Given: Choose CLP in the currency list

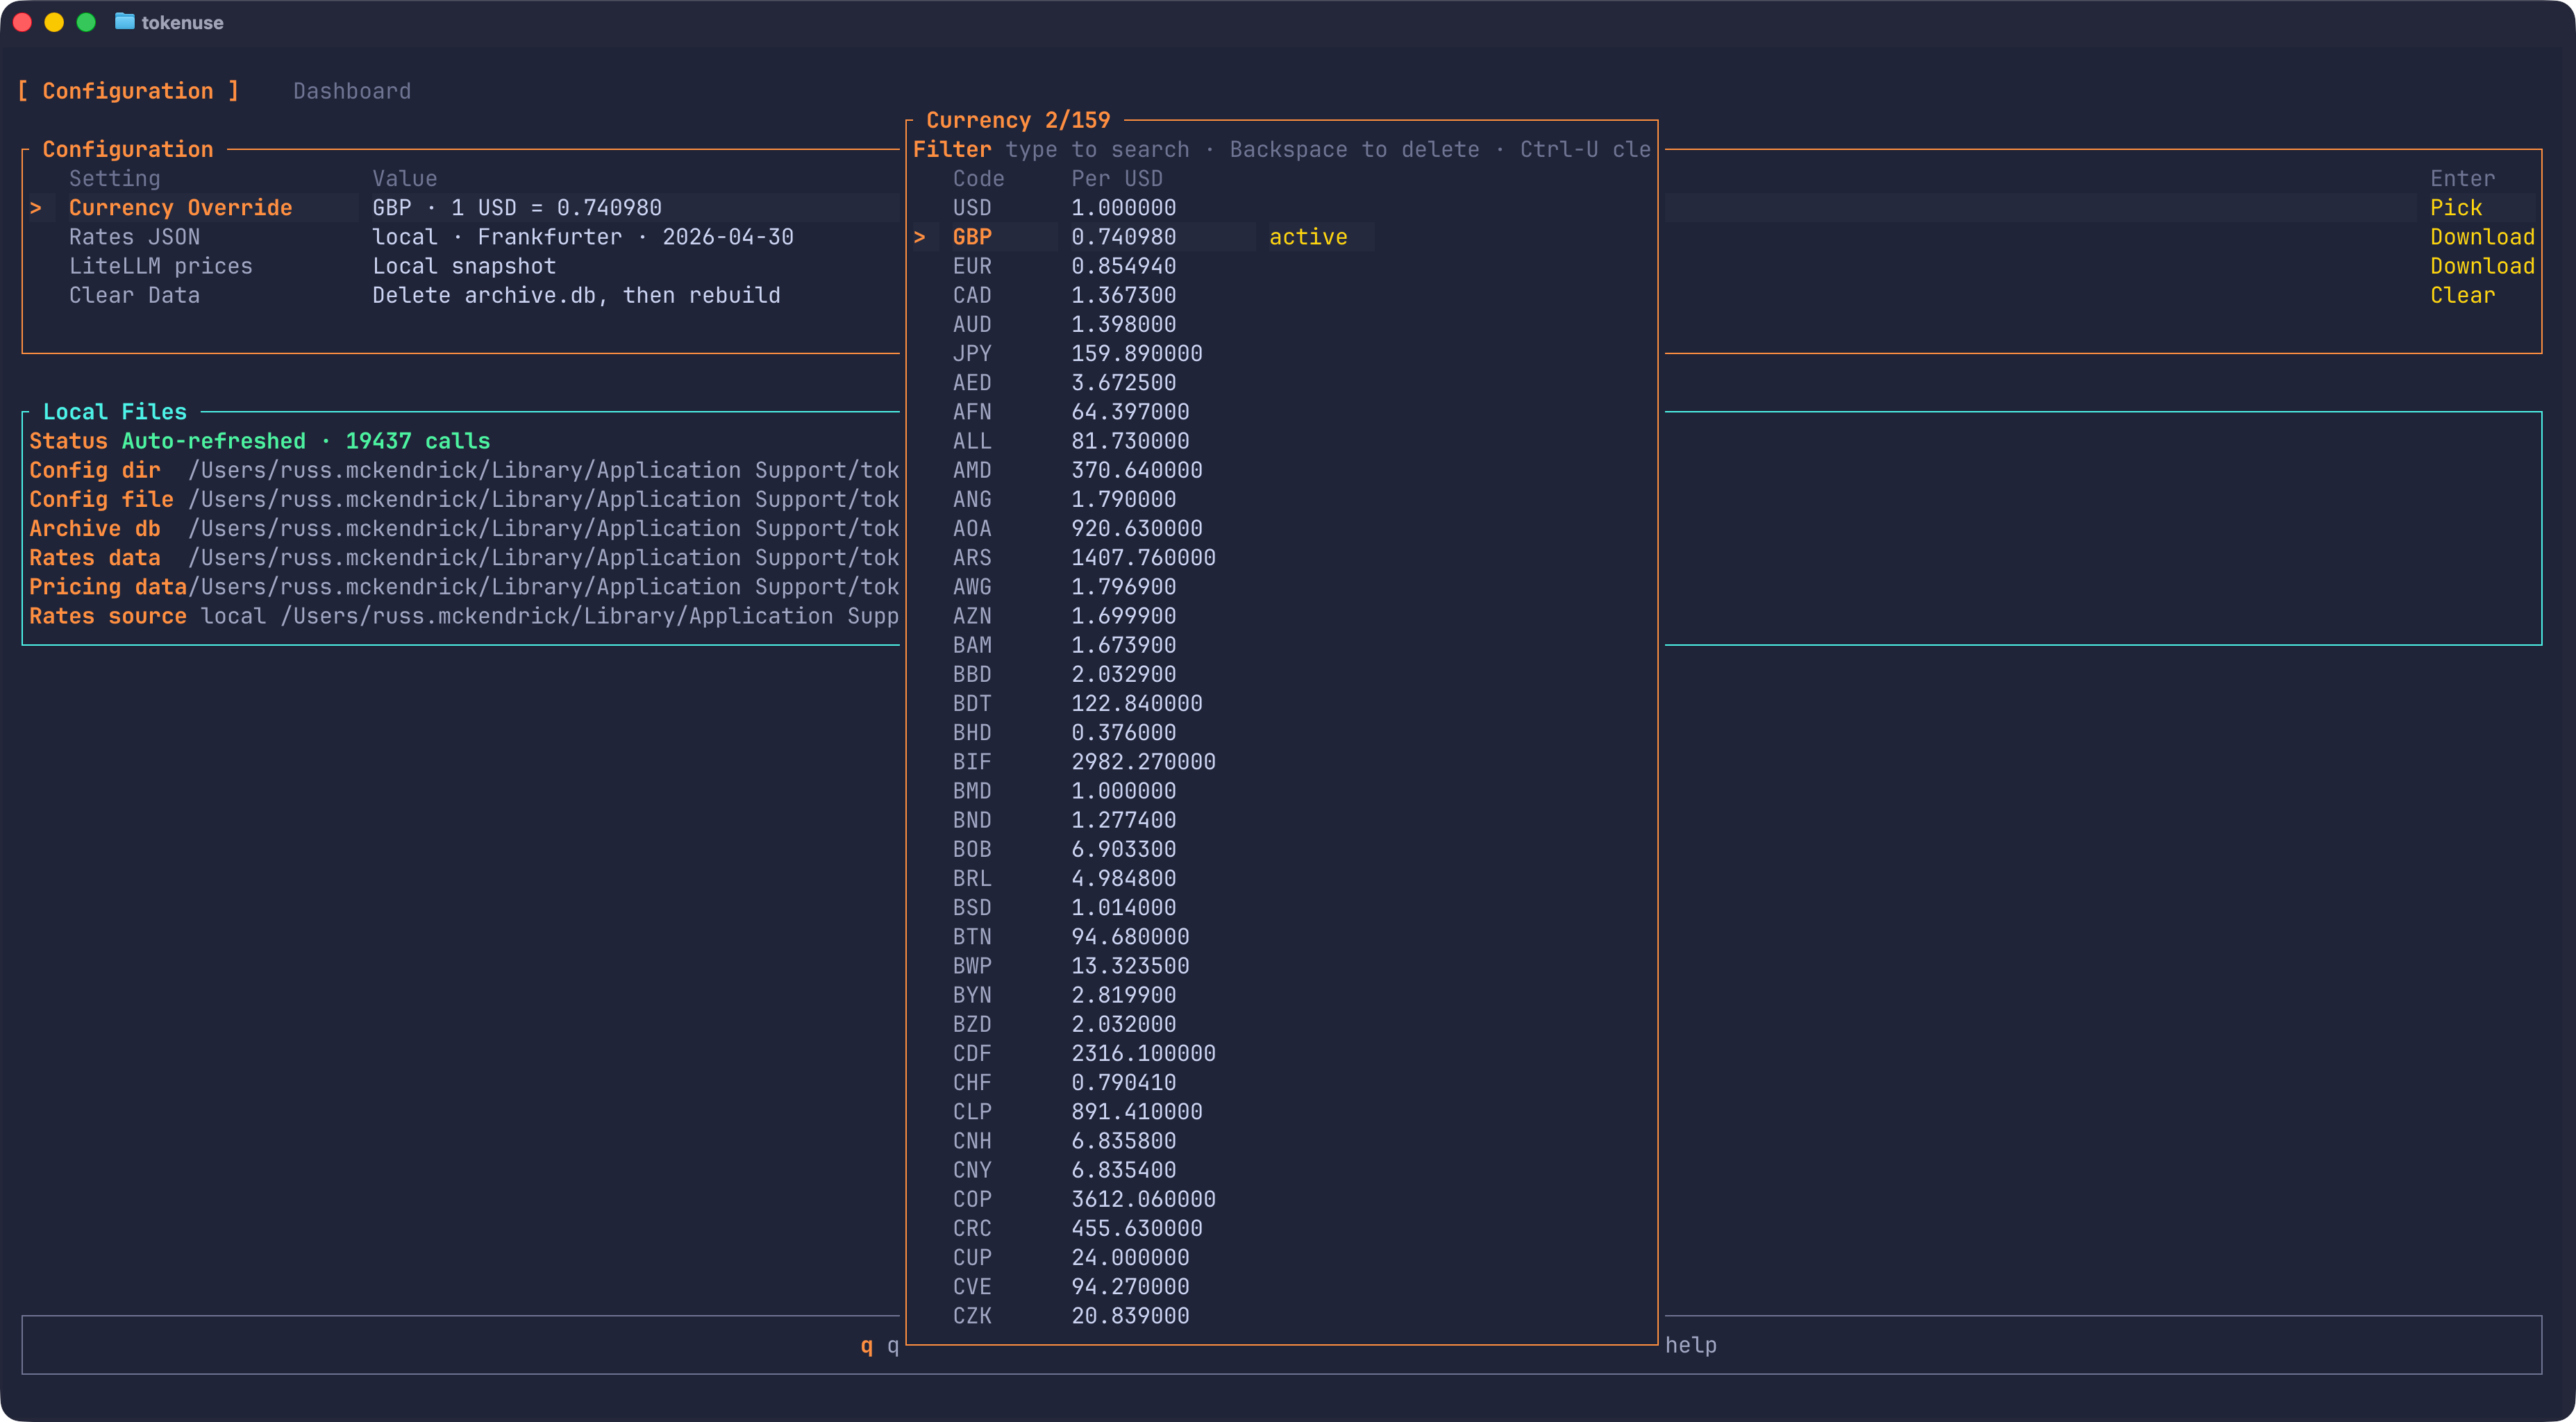Looking at the screenshot, I should [x=1281, y=1112].
